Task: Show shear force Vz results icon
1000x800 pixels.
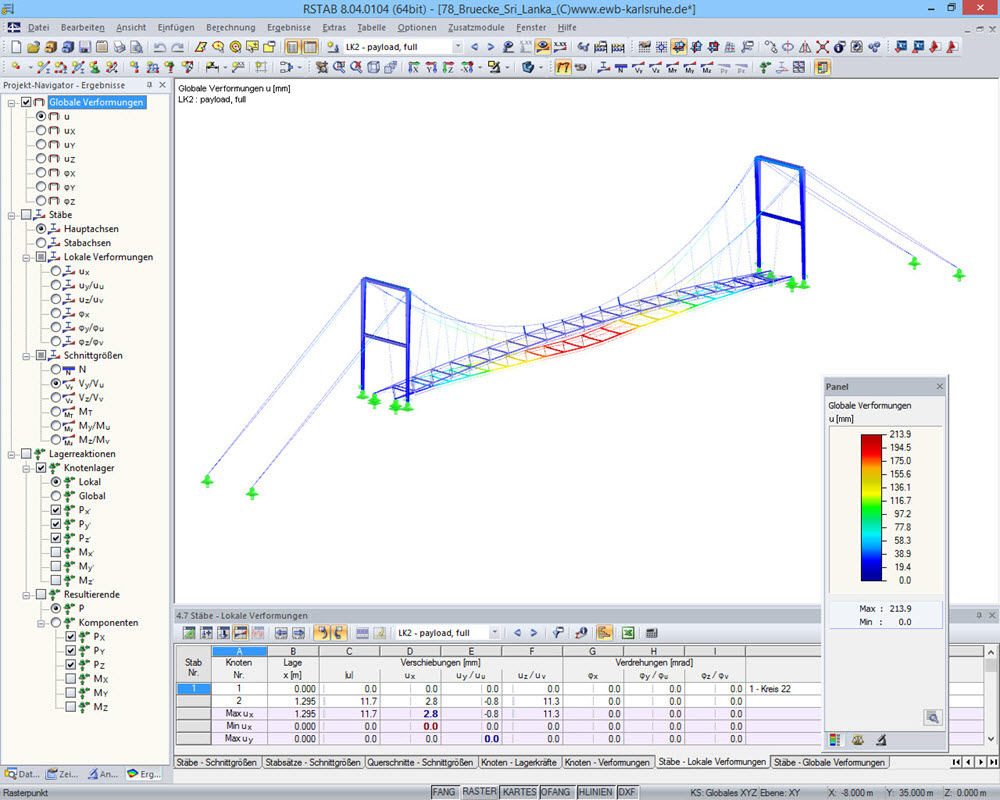Action: coord(655,68)
